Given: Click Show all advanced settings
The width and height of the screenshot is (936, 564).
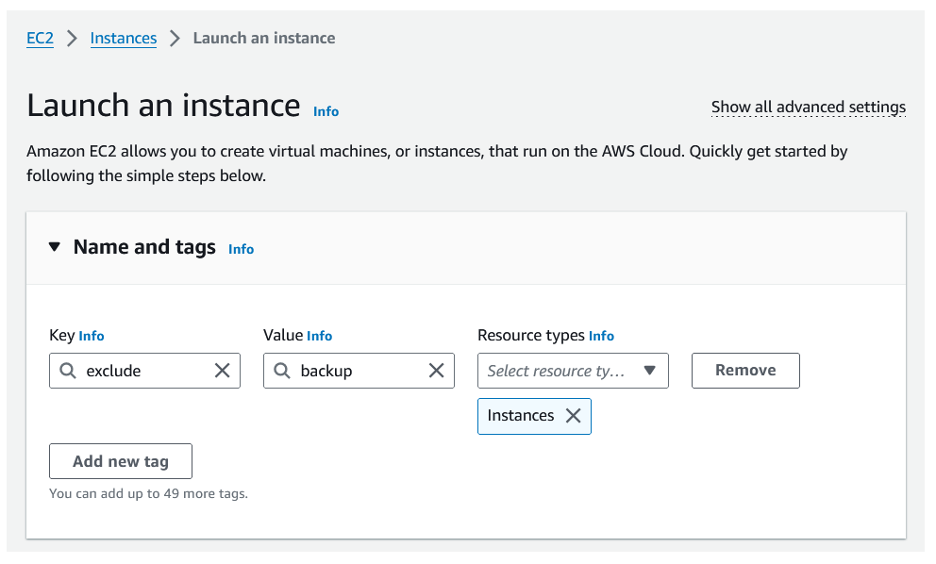Looking at the screenshot, I should [808, 107].
